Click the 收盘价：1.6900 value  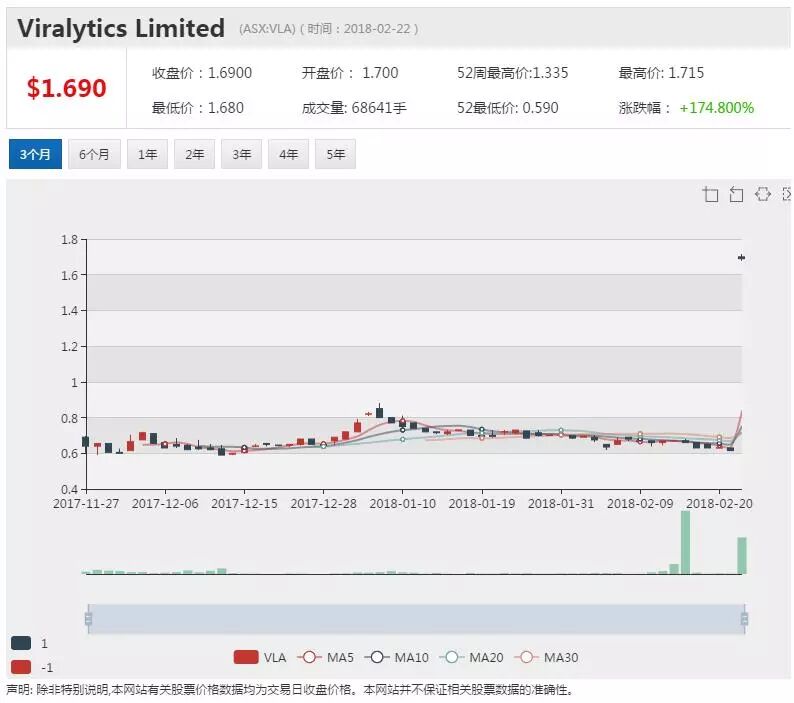202,73
